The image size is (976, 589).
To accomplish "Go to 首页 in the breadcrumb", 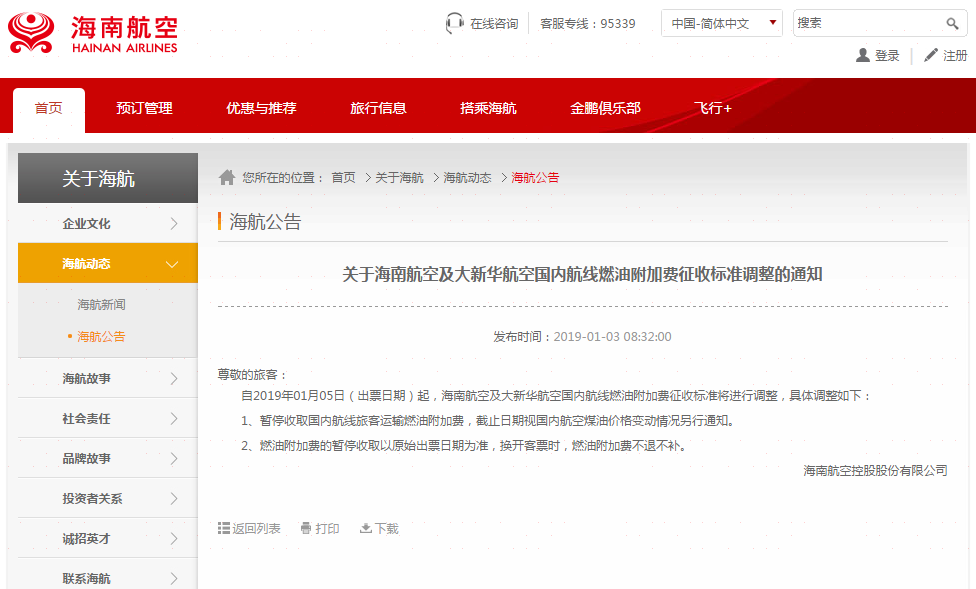I will tap(343, 177).
